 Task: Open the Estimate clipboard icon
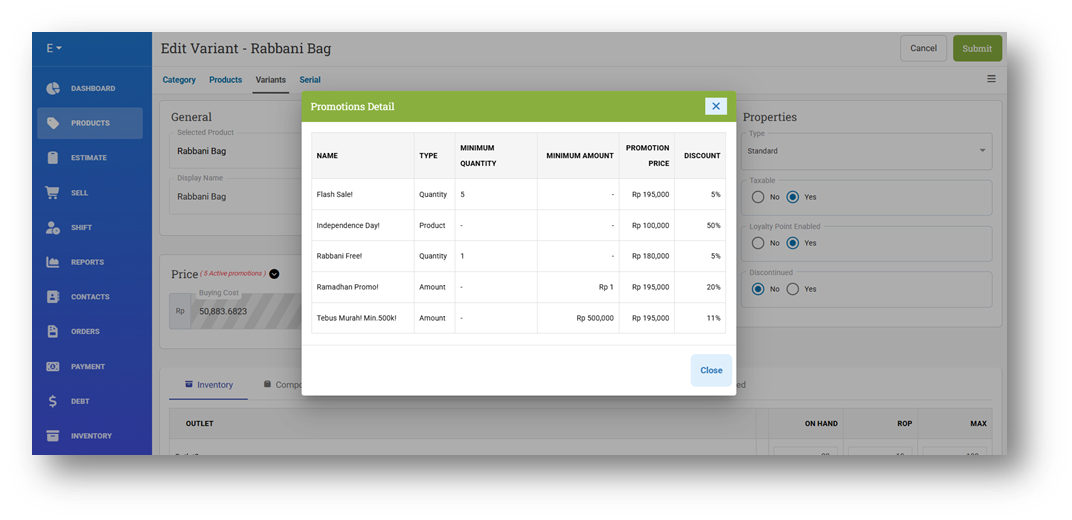click(53, 158)
